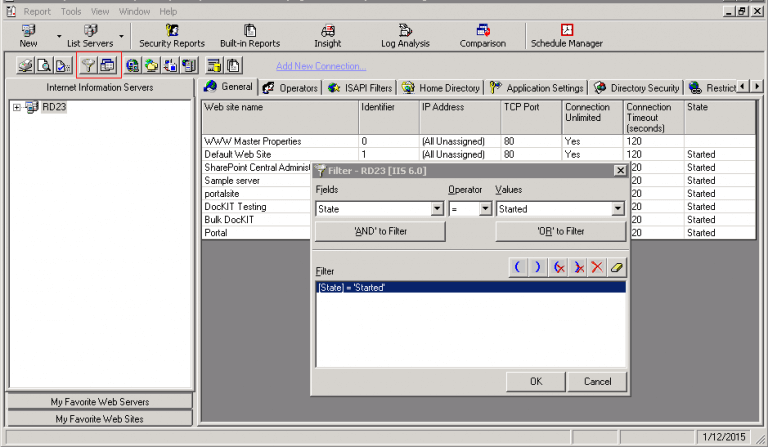Insert an opening parenthesis in the filter

pyautogui.click(x=518, y=267)
